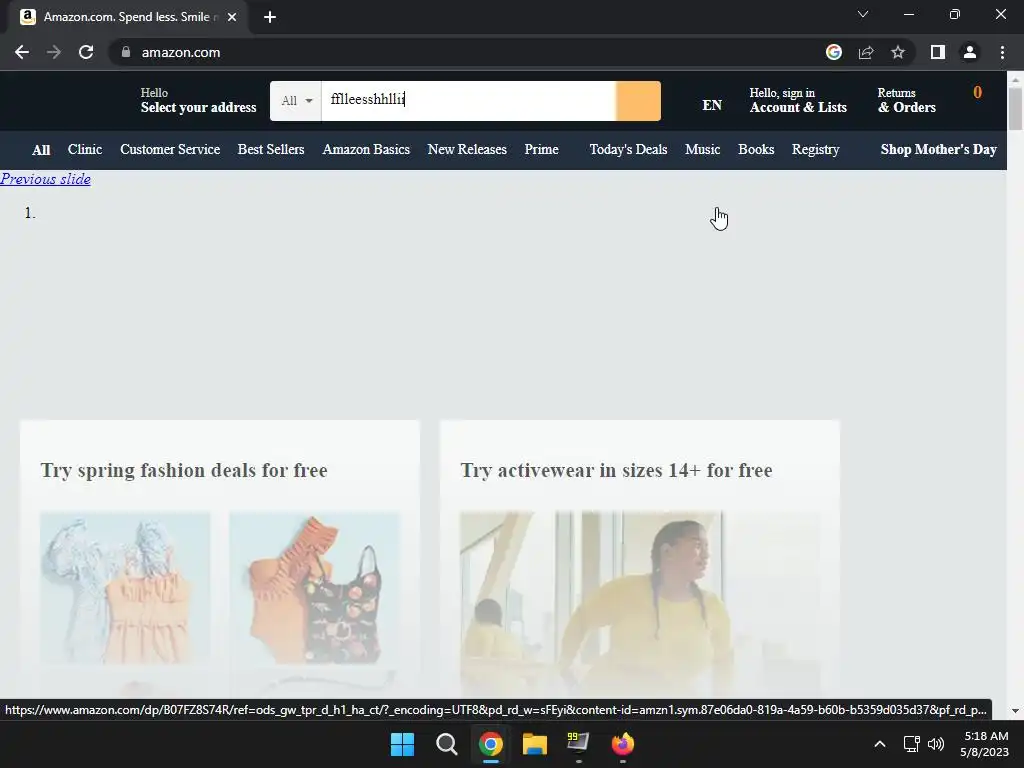Viewport: 1024px width, 768px height.
Task: Open Windows taskbar search
Action: [x=447, y=744]
